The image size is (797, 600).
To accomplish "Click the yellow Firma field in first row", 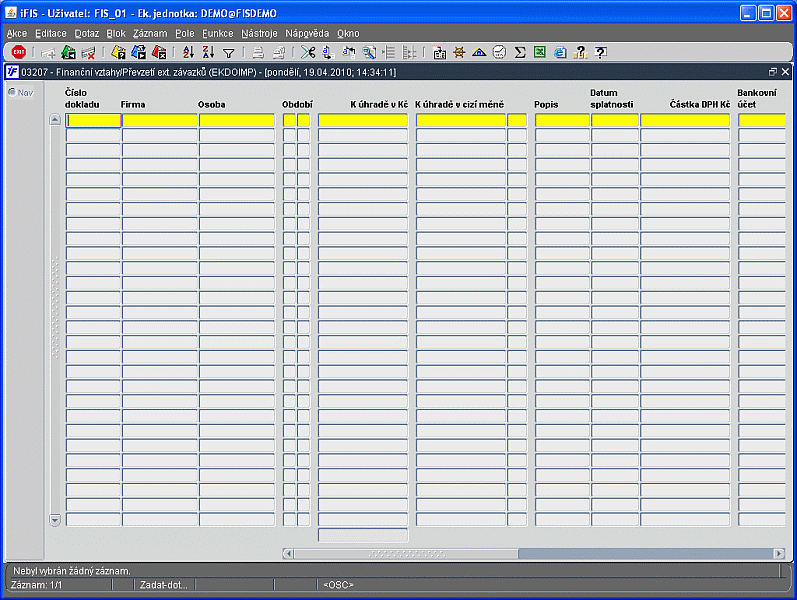I will pyautogui.click(x=160, y=120).
